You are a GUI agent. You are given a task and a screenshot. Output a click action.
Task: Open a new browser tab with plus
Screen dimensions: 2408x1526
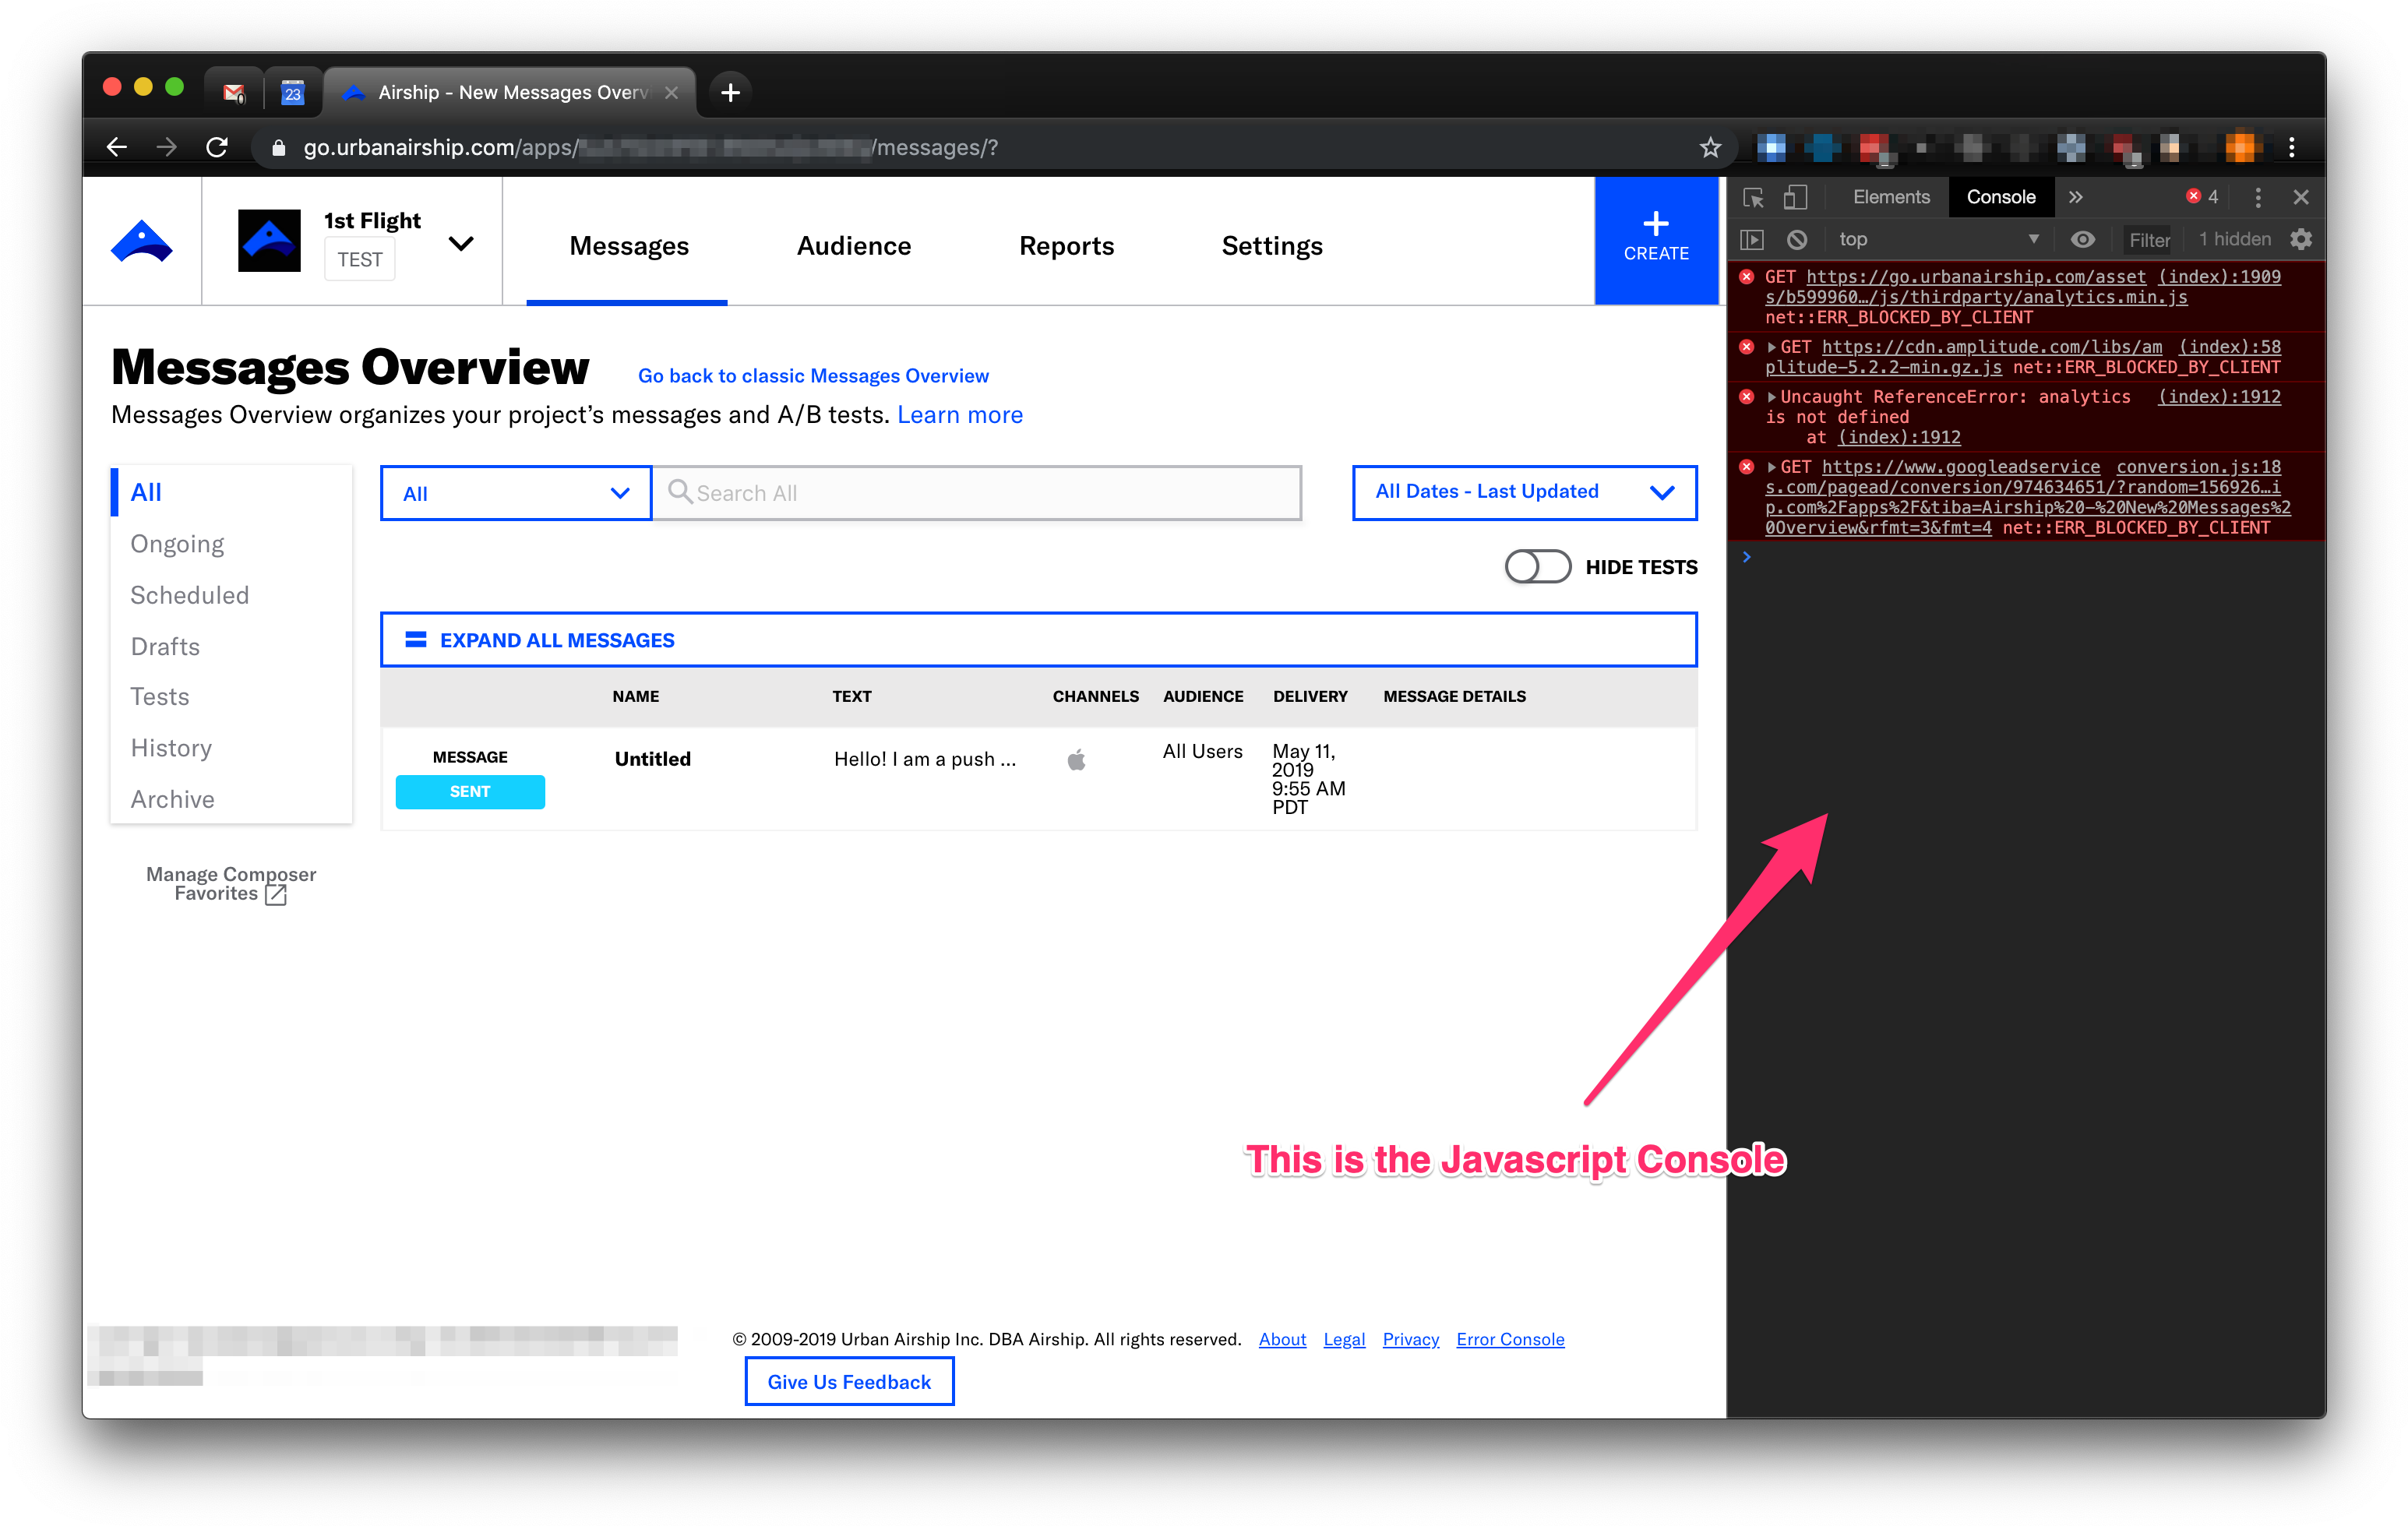(731, 92)
